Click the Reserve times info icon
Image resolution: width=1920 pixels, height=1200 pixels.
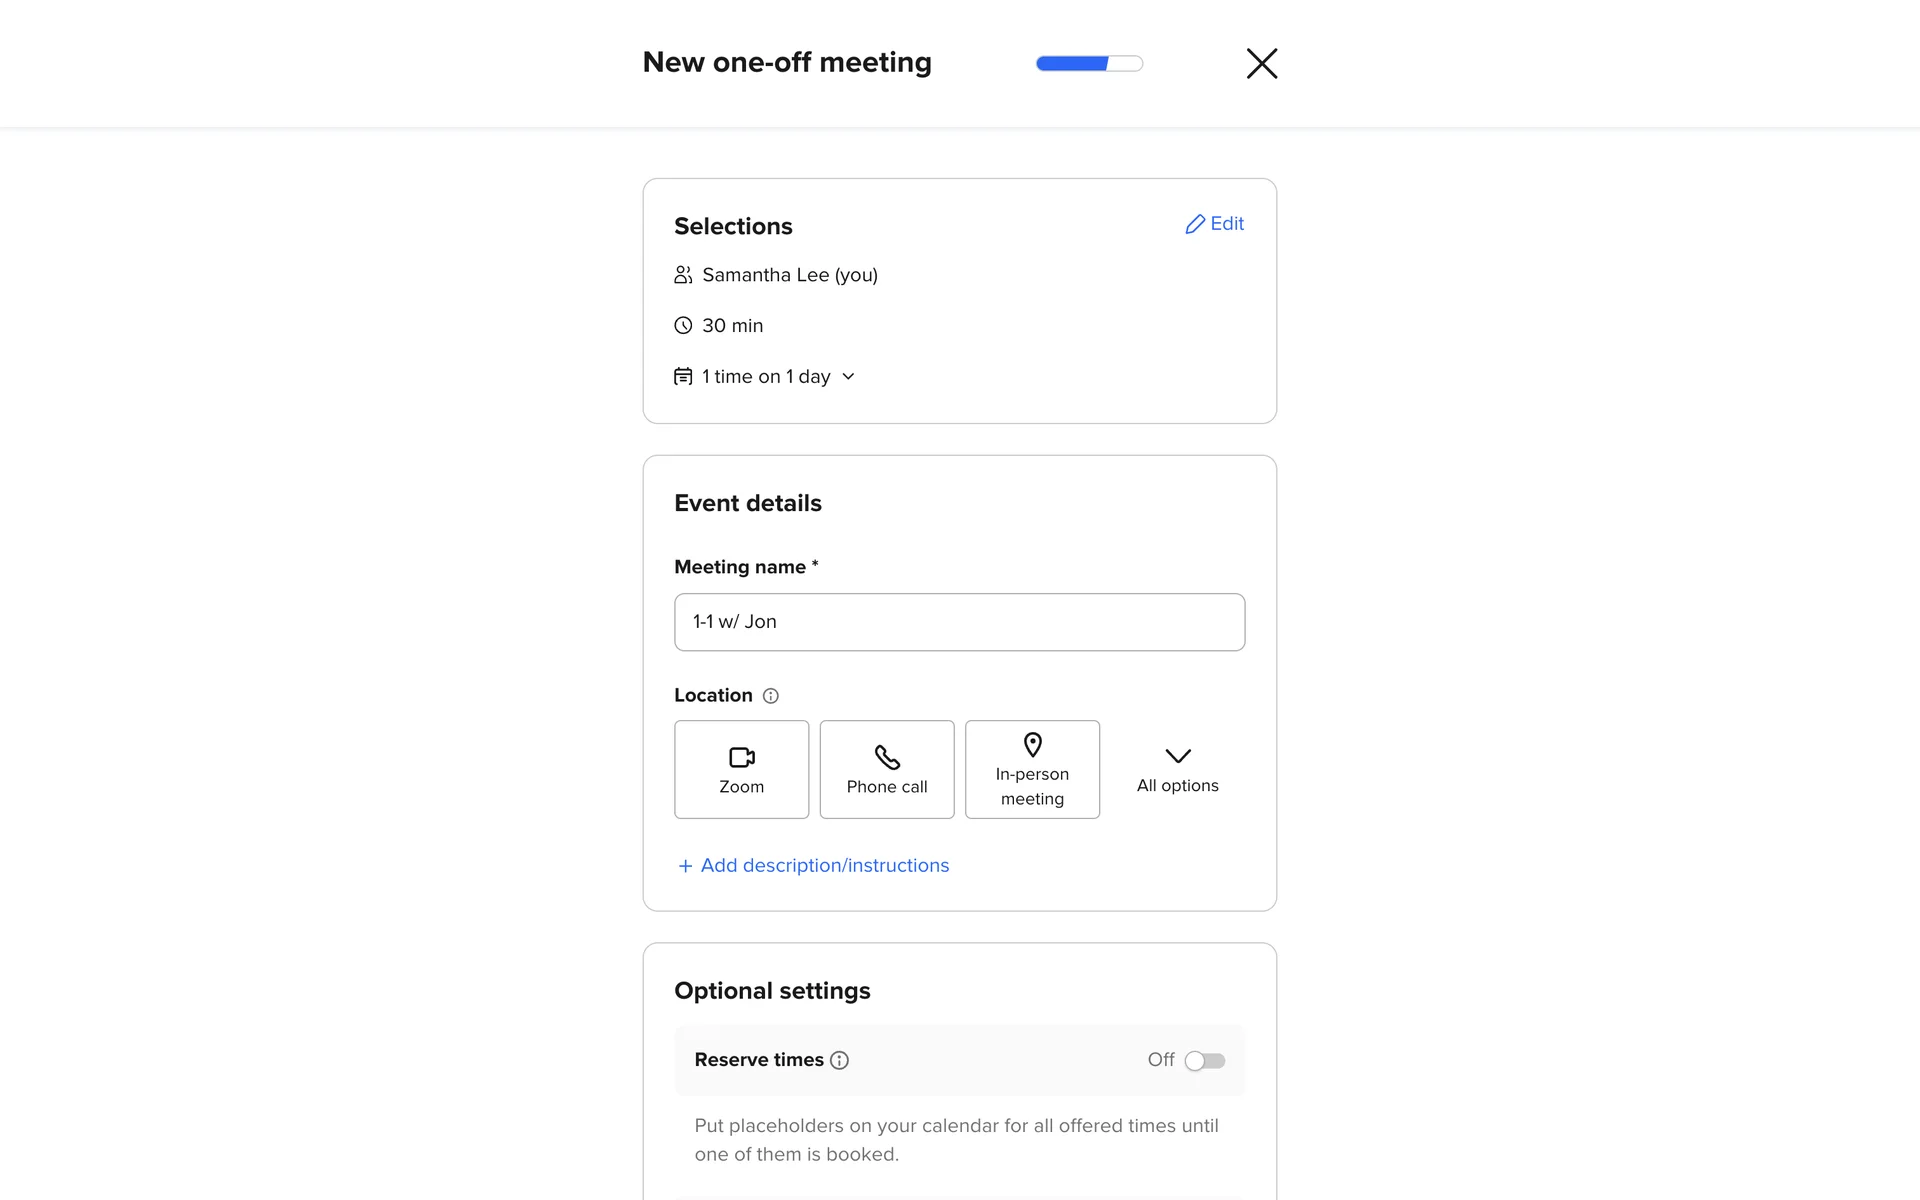tap(840, 1060)
